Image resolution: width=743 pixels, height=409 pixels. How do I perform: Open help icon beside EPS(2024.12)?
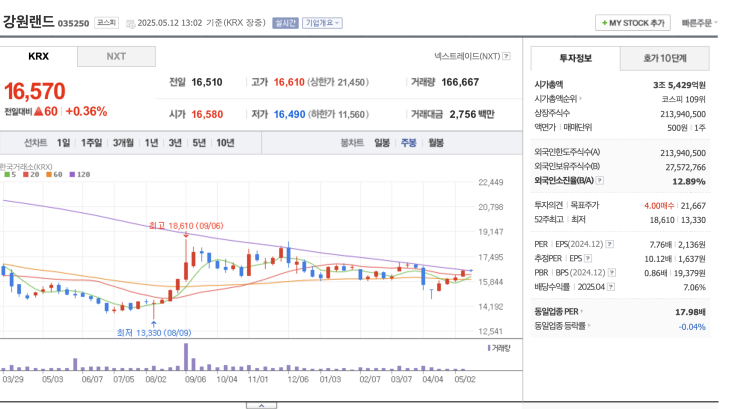pyautogui.click(x=610, y=244)
